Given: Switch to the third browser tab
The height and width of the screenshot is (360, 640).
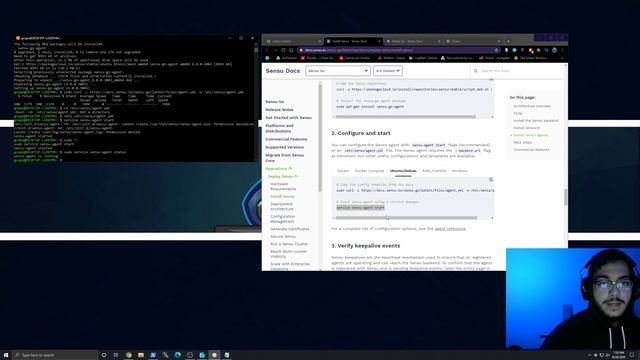Looking at the screenshot, I should (413, 41).
